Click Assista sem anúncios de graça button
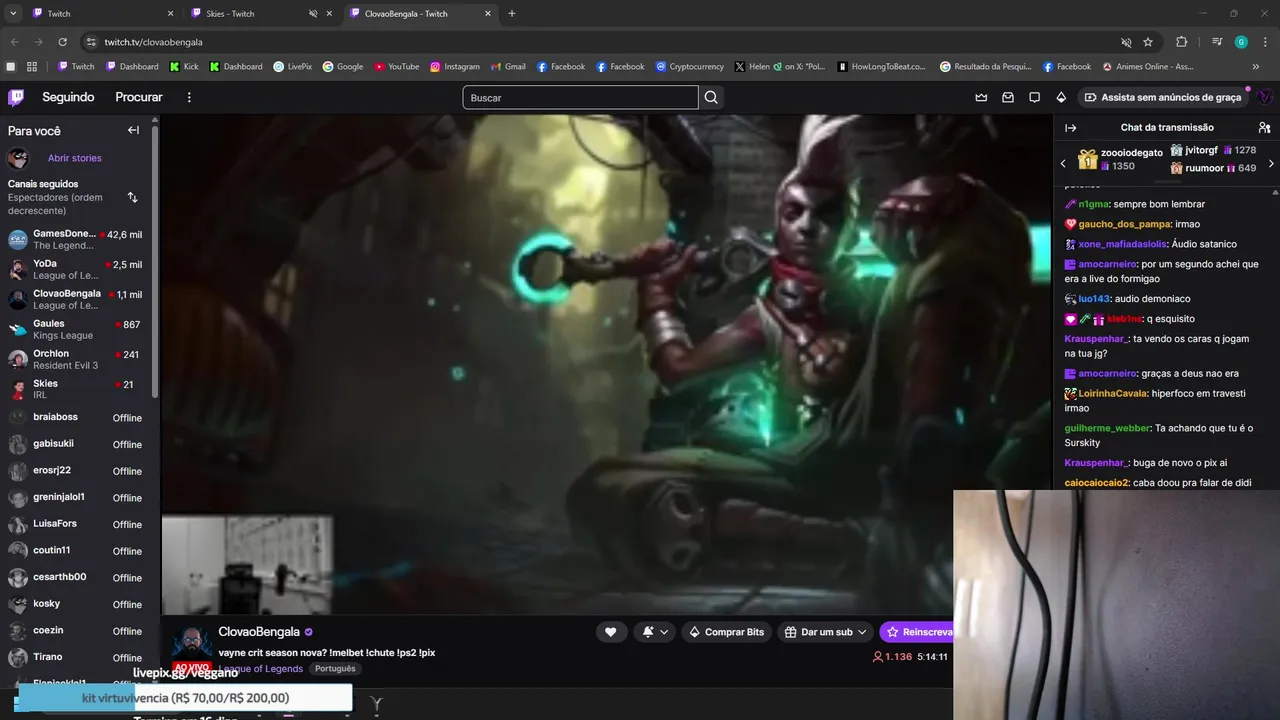1280x720 pixels. click(1163, 97)
